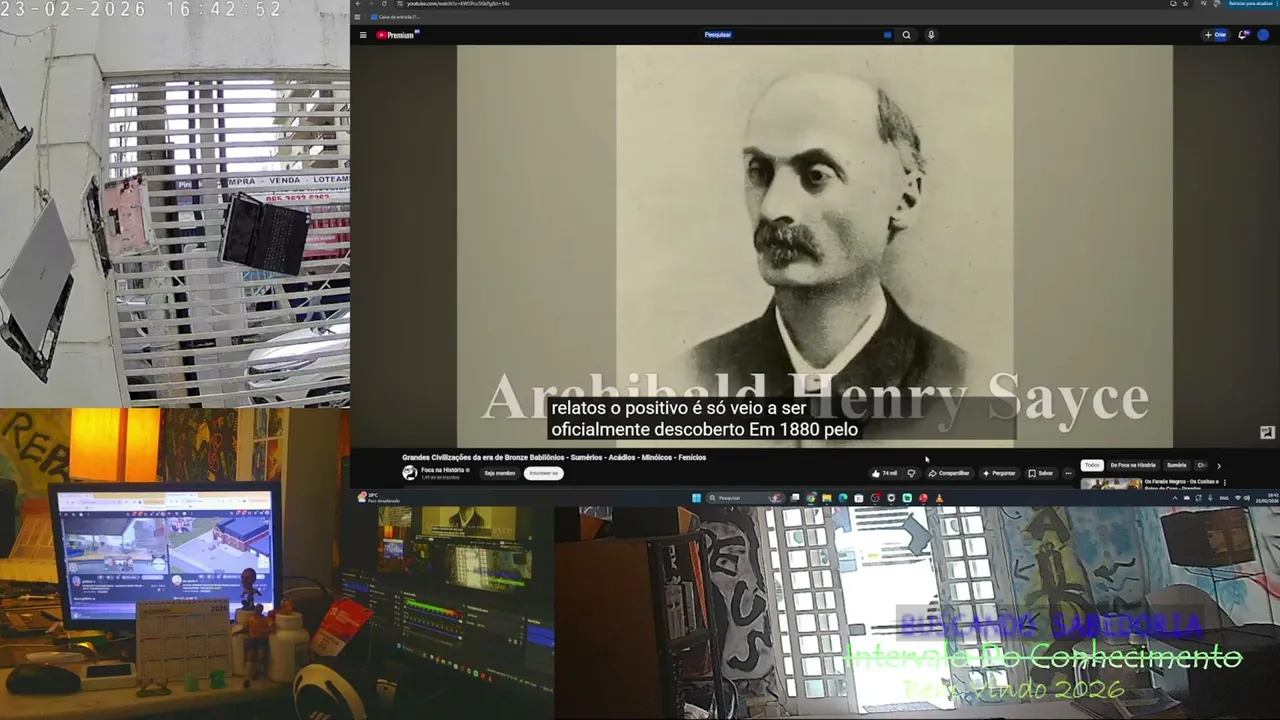Show more filter chips with right arrow

[x=1219, y=465]
